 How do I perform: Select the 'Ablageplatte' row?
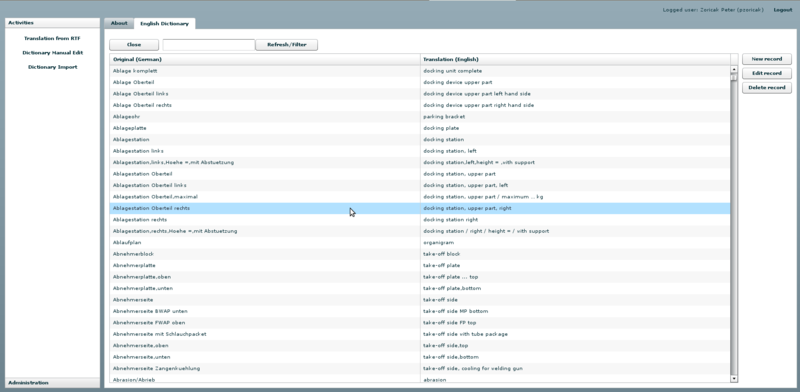420,128
